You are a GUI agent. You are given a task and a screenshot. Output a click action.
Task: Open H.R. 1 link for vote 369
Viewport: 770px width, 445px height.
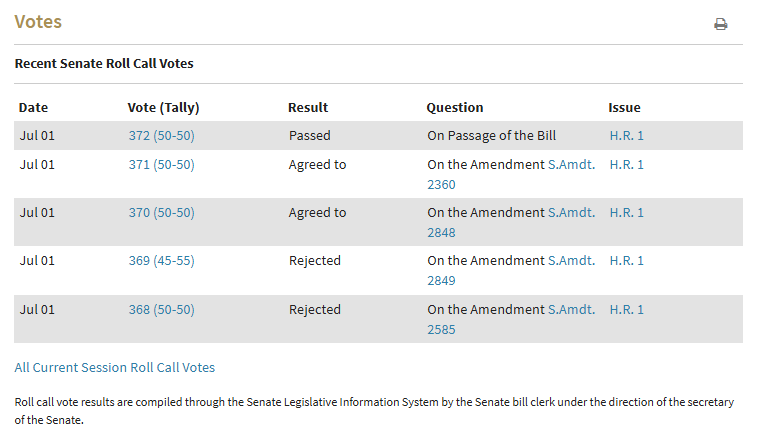pyautogui.click(x=626, y=260)
